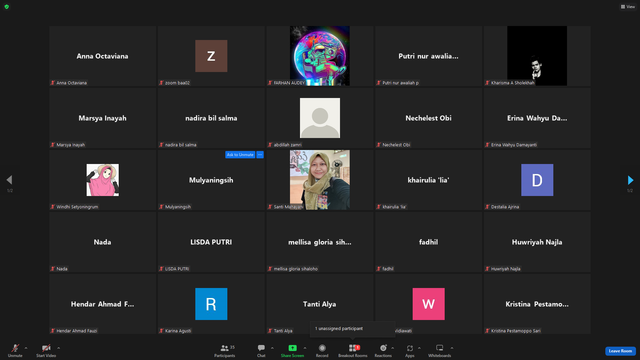Click the Nada name label at tile bottom
This screenshot has height=360, width=640.
(62, 269)
